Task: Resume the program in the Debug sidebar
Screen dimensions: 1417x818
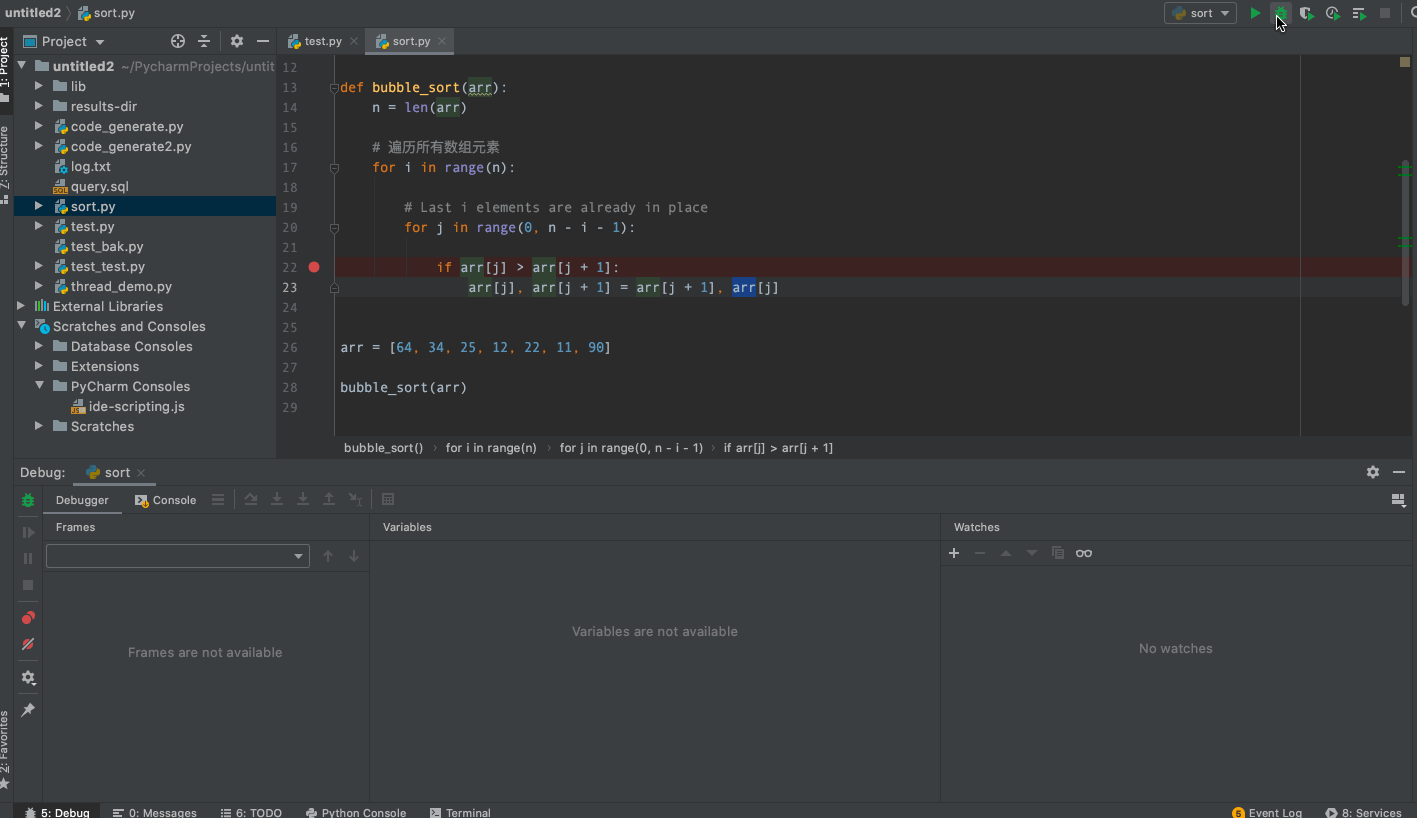Action: [x=28, y=533]
